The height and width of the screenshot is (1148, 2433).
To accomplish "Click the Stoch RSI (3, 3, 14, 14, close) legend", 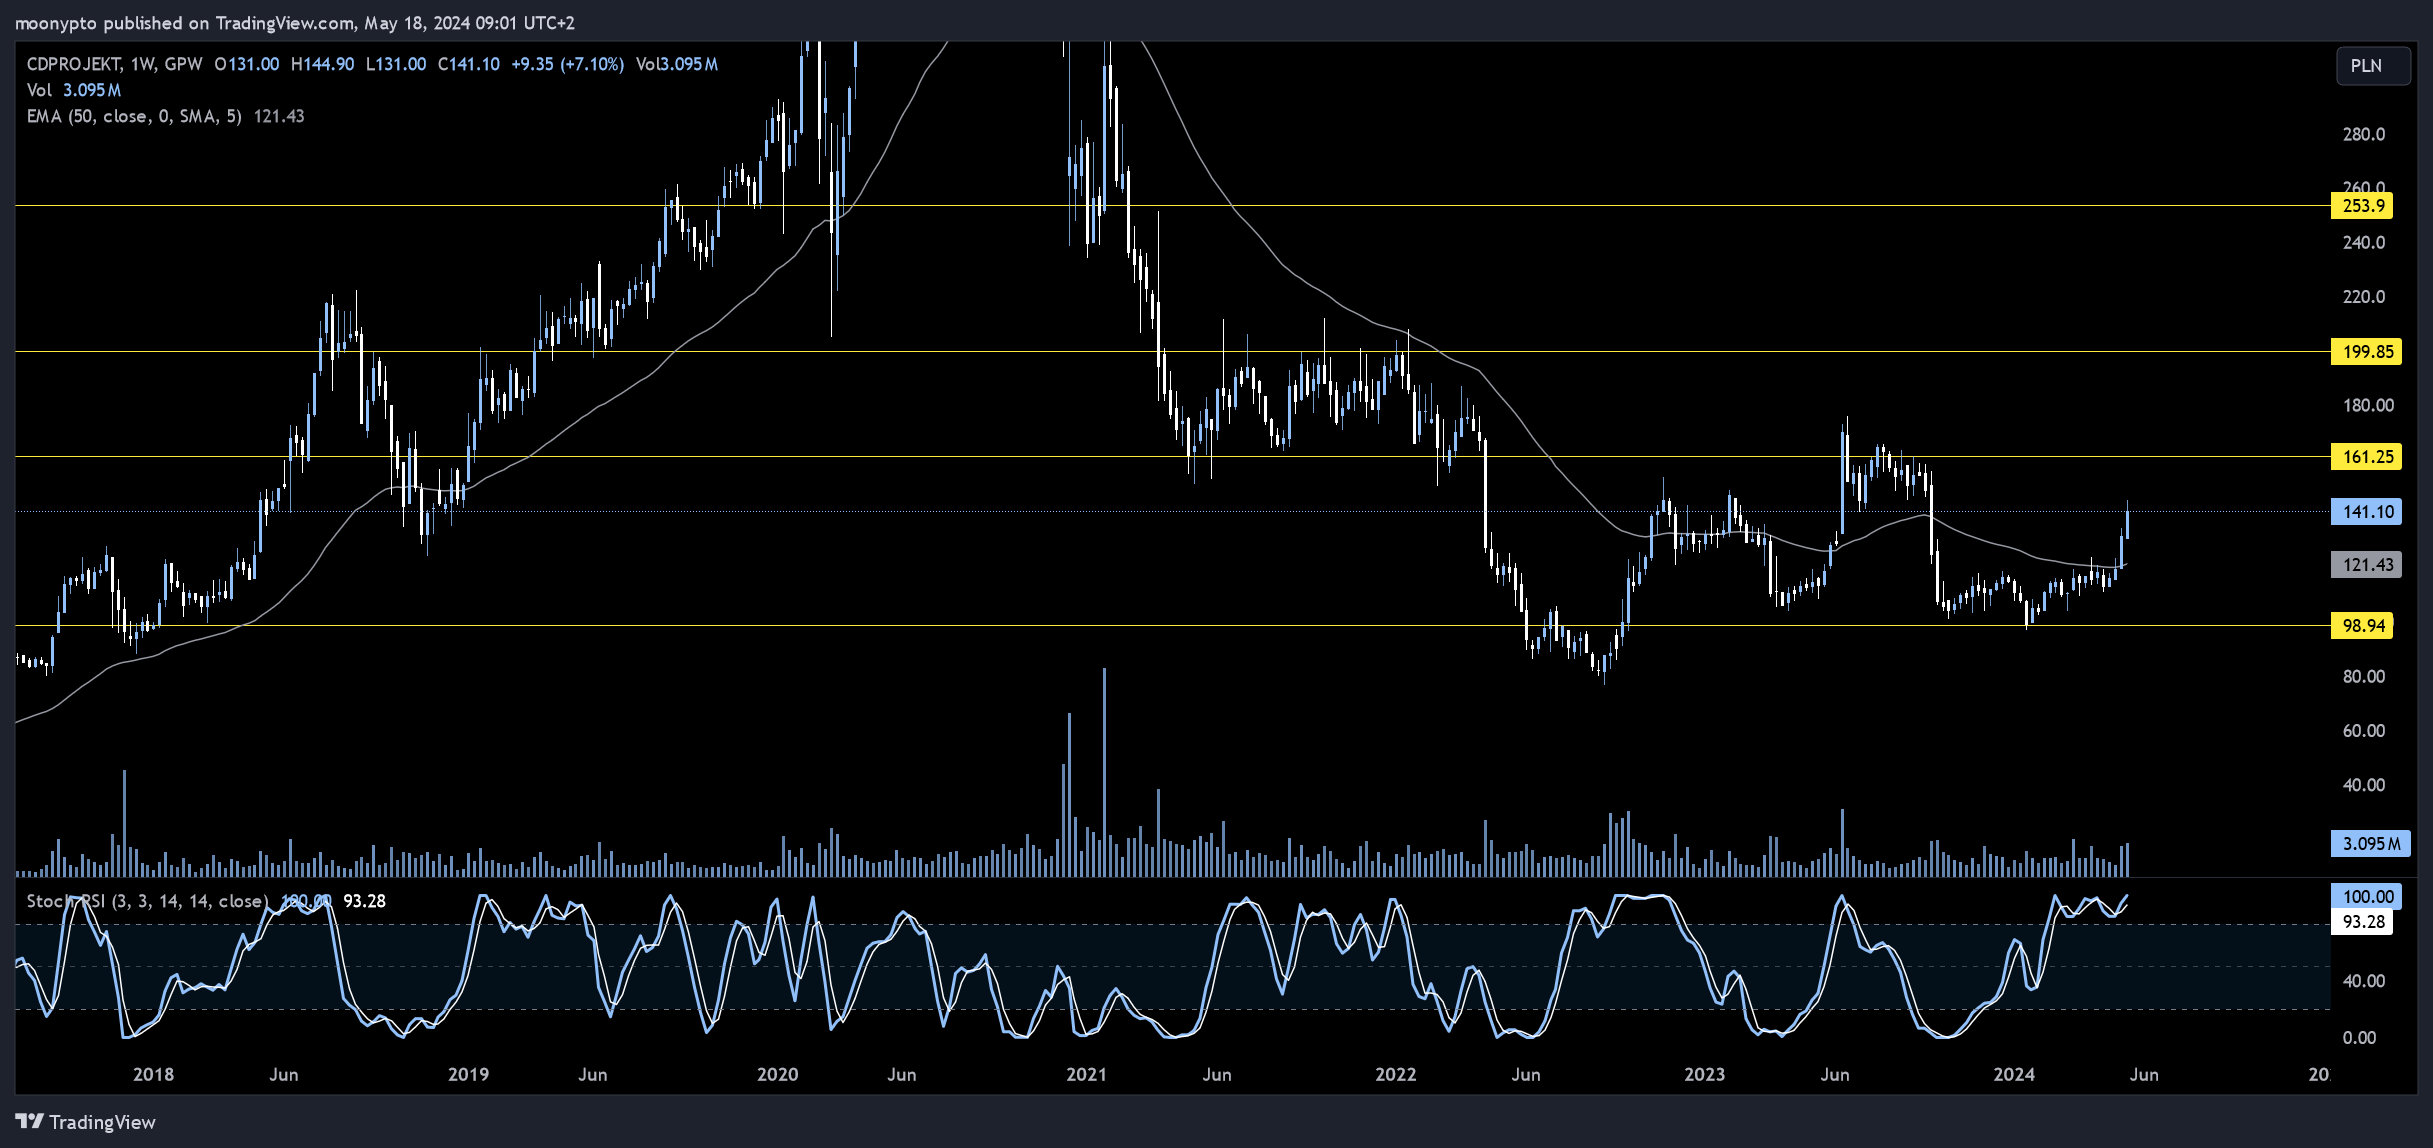I will point(147,901).
